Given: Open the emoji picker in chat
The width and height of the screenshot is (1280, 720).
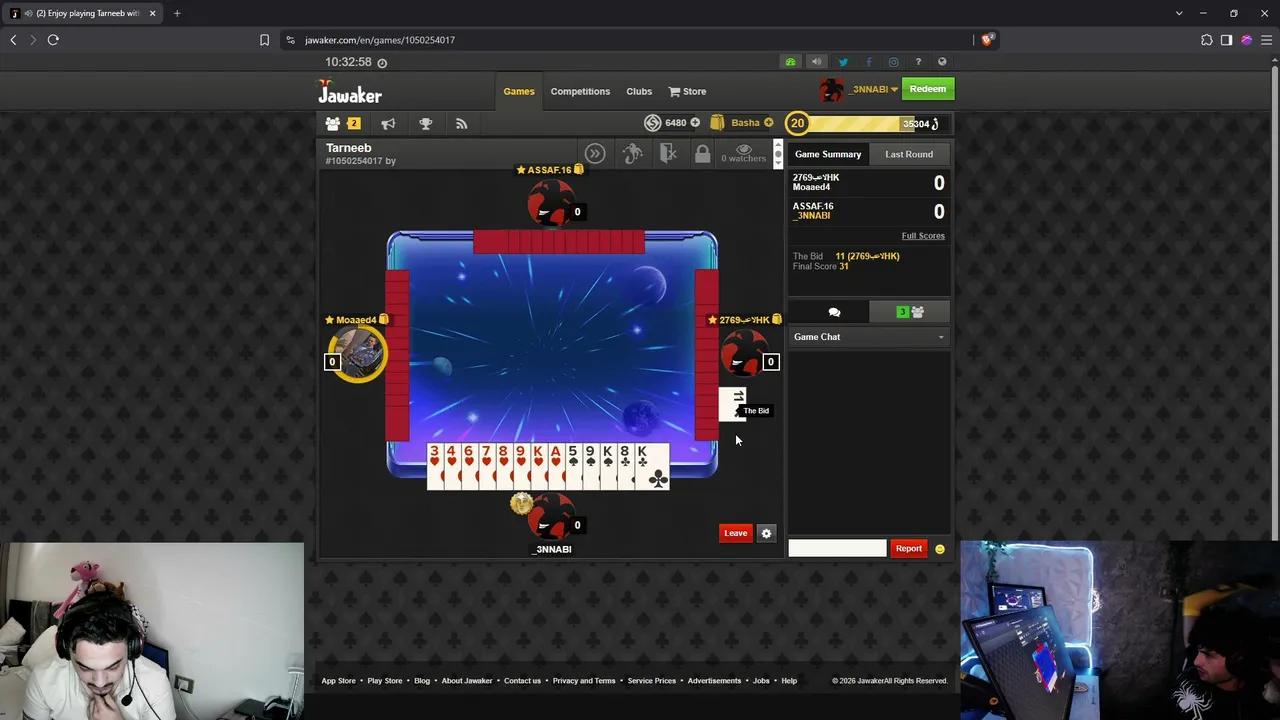Looking at the screenshot, I should [x=940, y=549].
